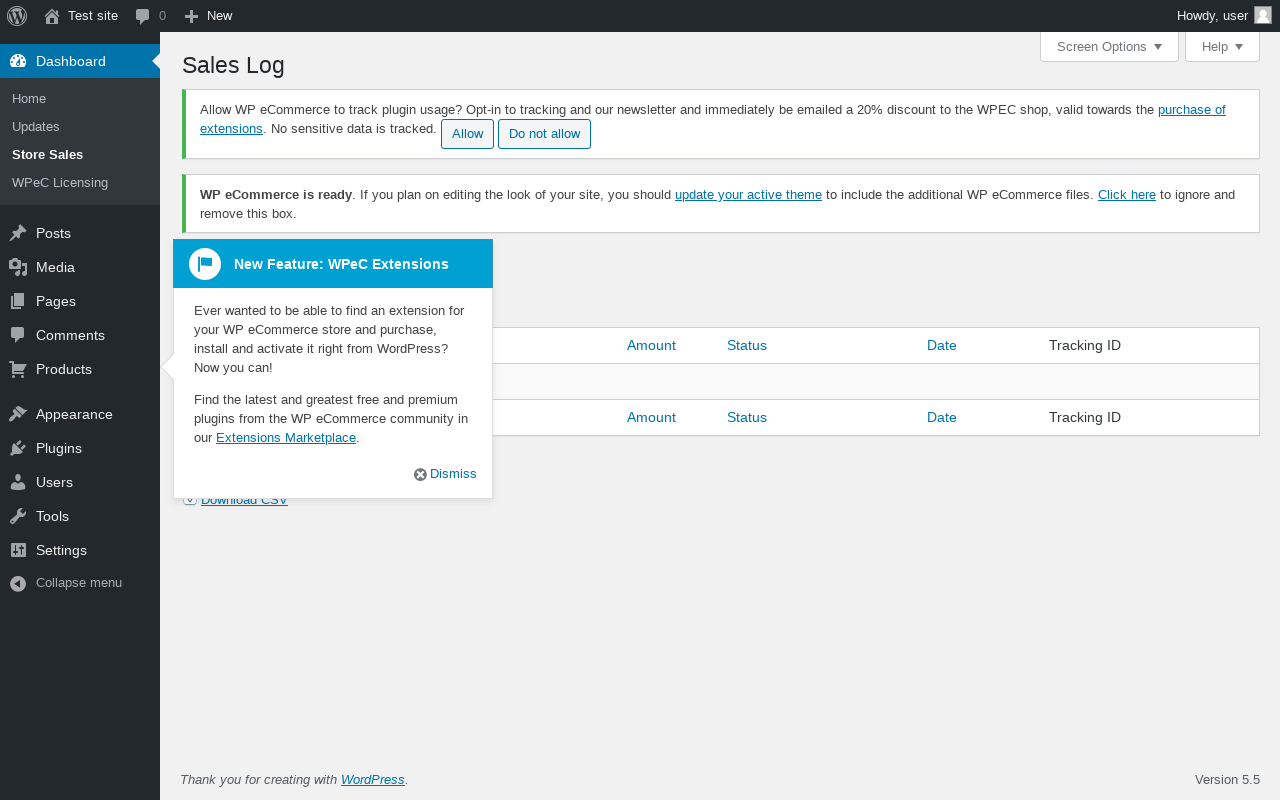Dismiss the WPeC Extensions feature popup

[446, 474]
